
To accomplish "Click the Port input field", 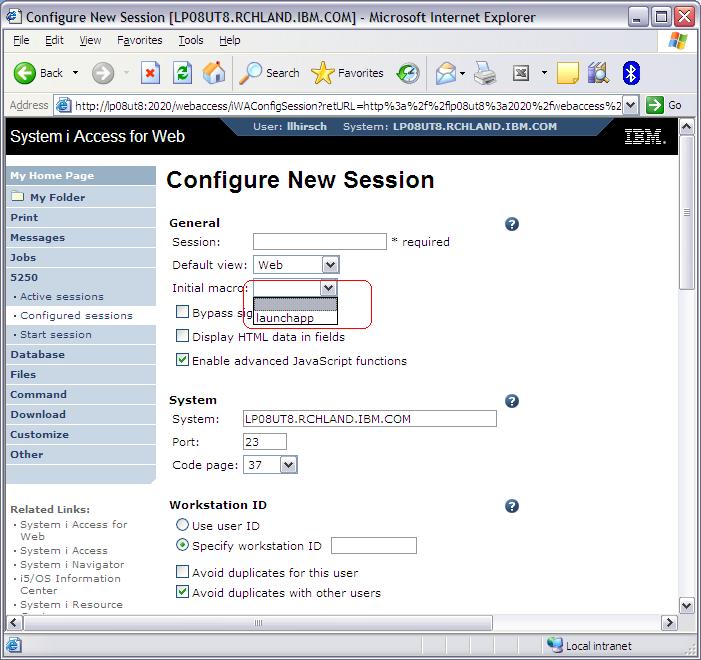I will point(265,442).
